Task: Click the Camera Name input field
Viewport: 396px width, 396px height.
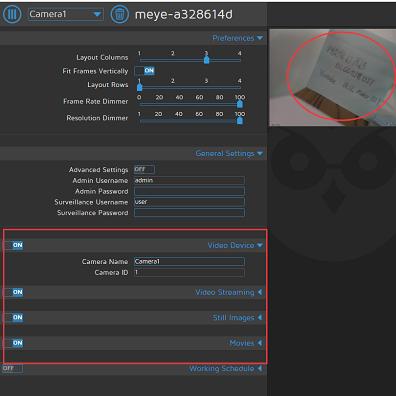Action: pos(189,262)
